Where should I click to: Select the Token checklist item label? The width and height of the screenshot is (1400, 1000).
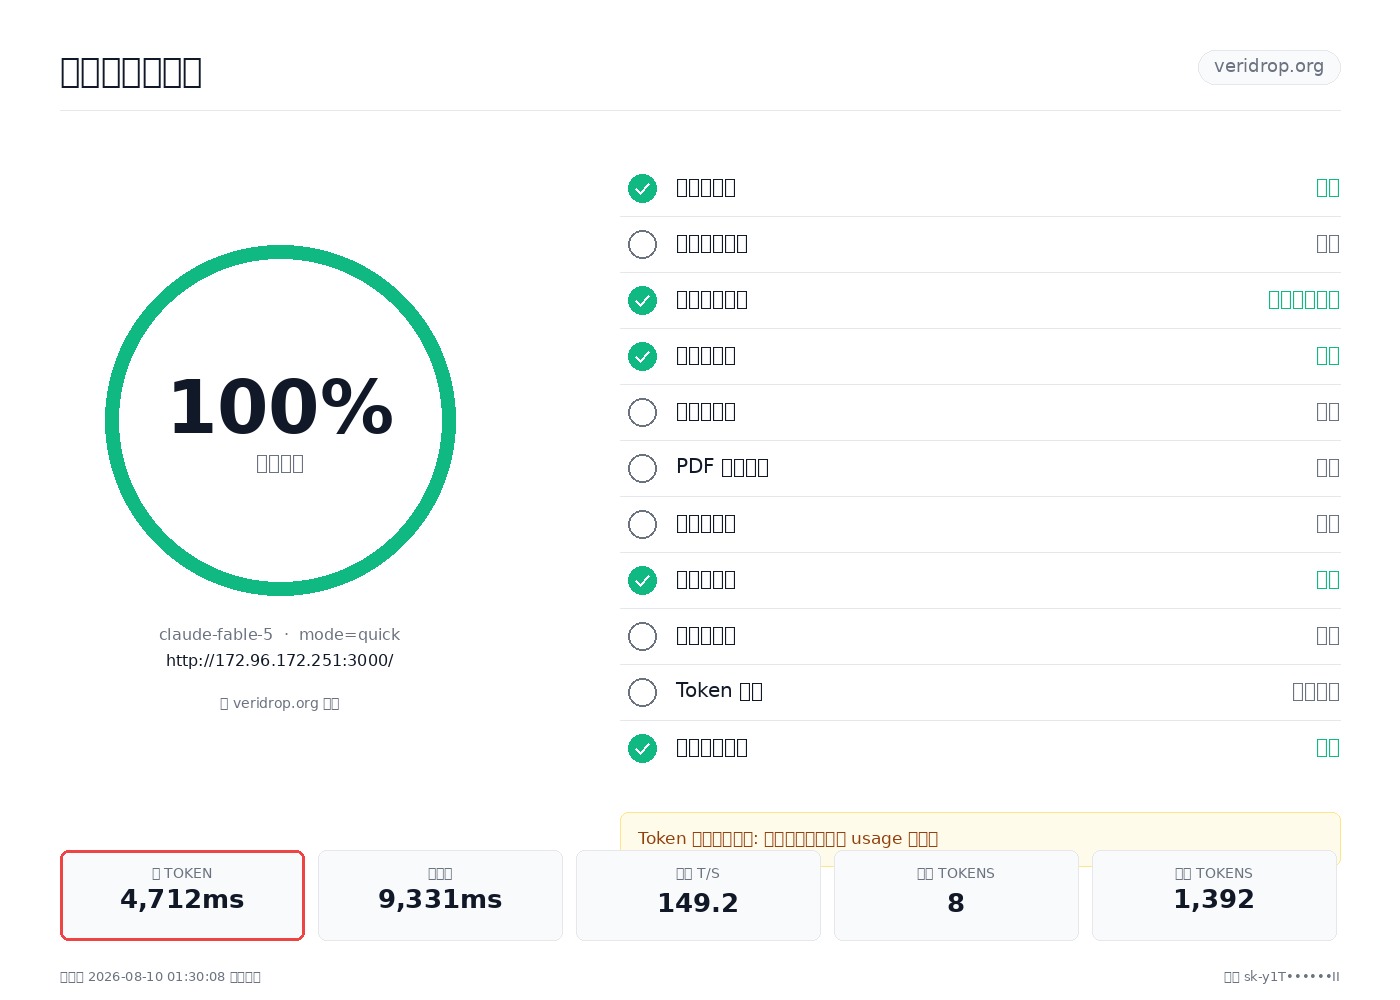coord(719,691)
